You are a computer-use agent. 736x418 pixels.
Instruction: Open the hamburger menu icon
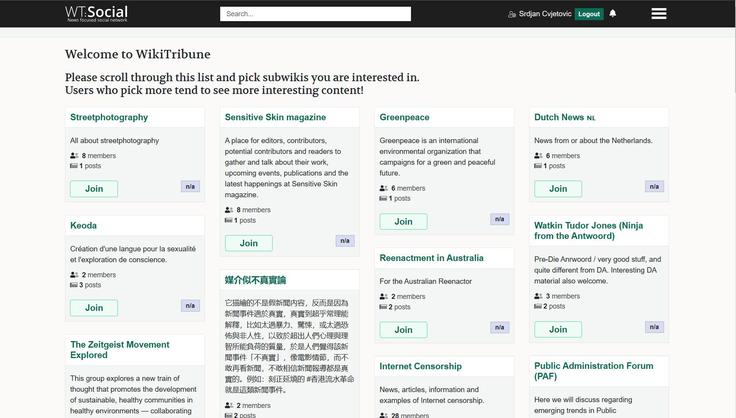pos(659,14)
